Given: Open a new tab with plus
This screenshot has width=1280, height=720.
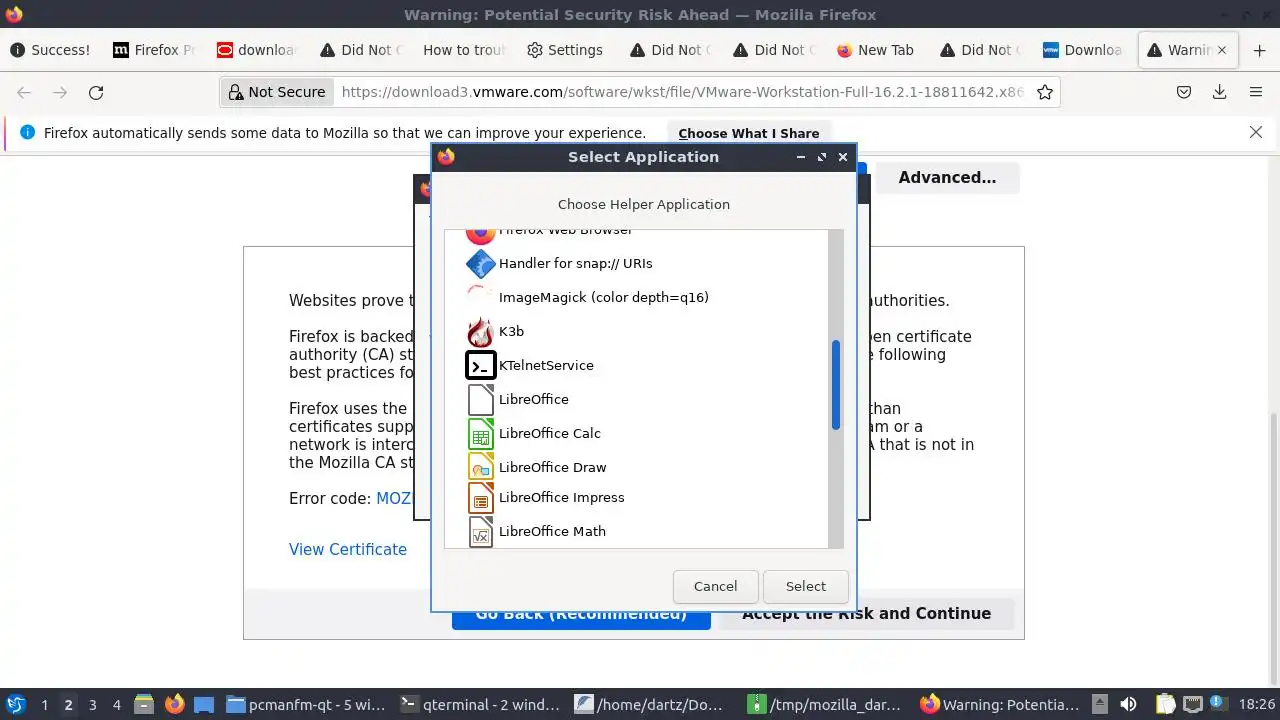Looking at the screenshot, I should click(1259, 50).
